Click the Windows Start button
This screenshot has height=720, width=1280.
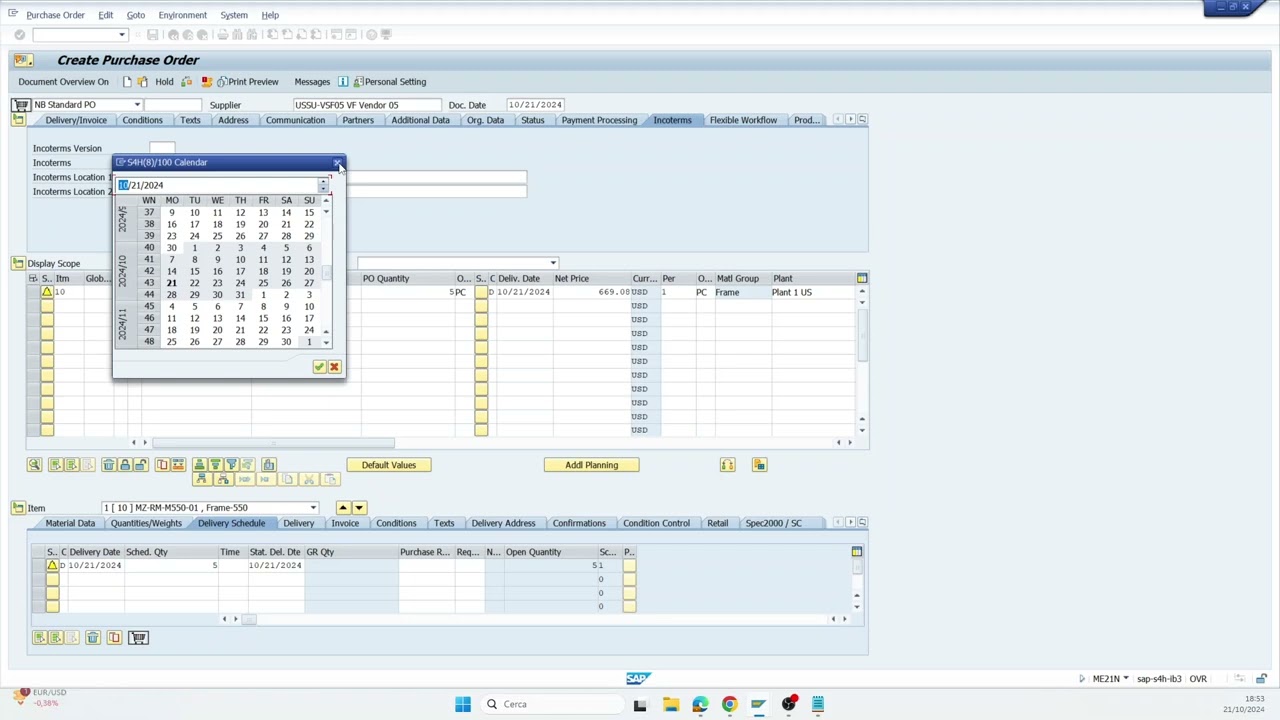(462, 704)
